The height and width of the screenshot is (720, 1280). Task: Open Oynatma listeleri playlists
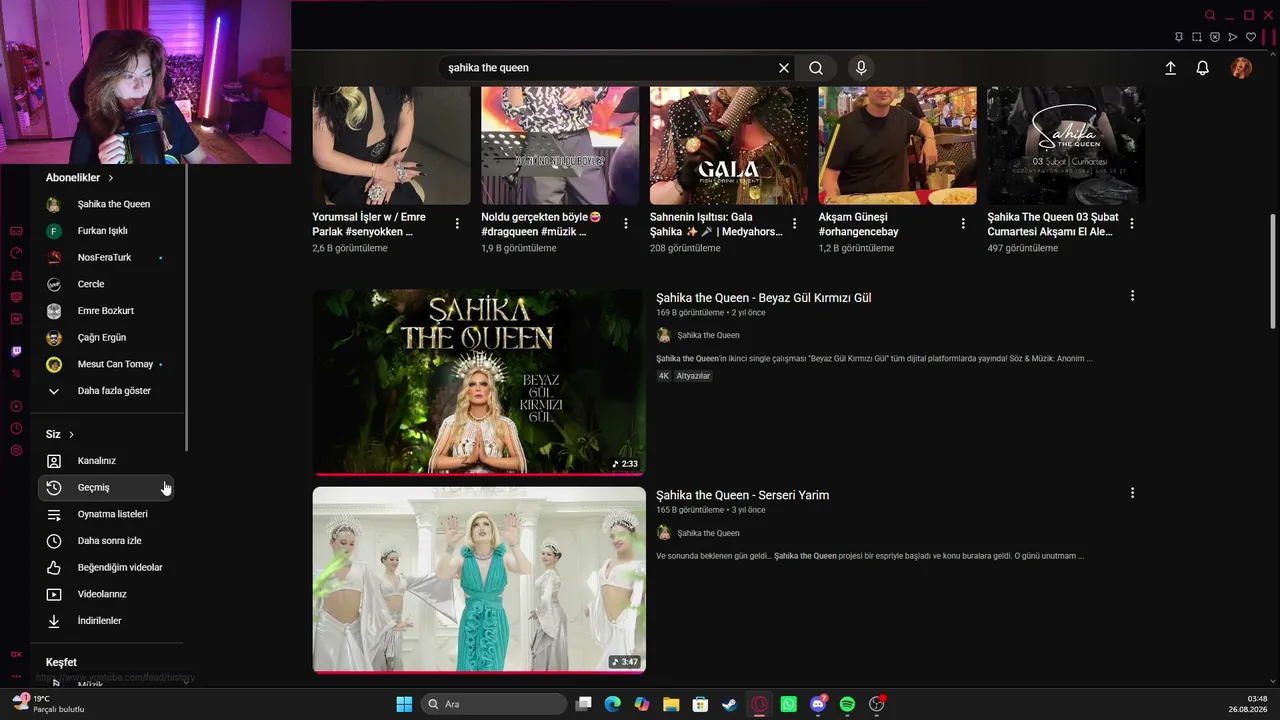tap(107, 514)
